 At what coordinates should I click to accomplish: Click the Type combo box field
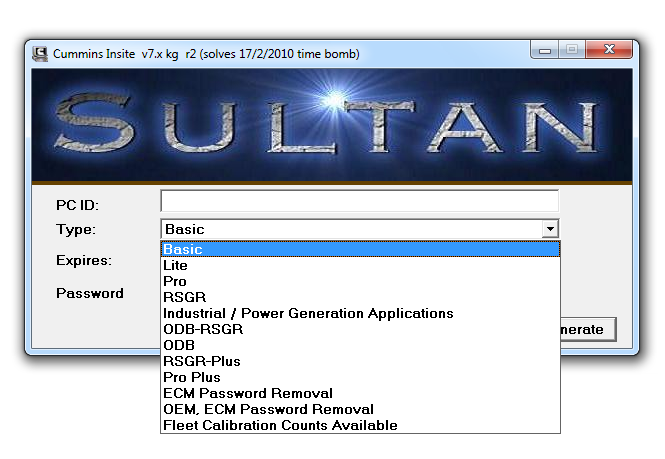tap(350, 229)
